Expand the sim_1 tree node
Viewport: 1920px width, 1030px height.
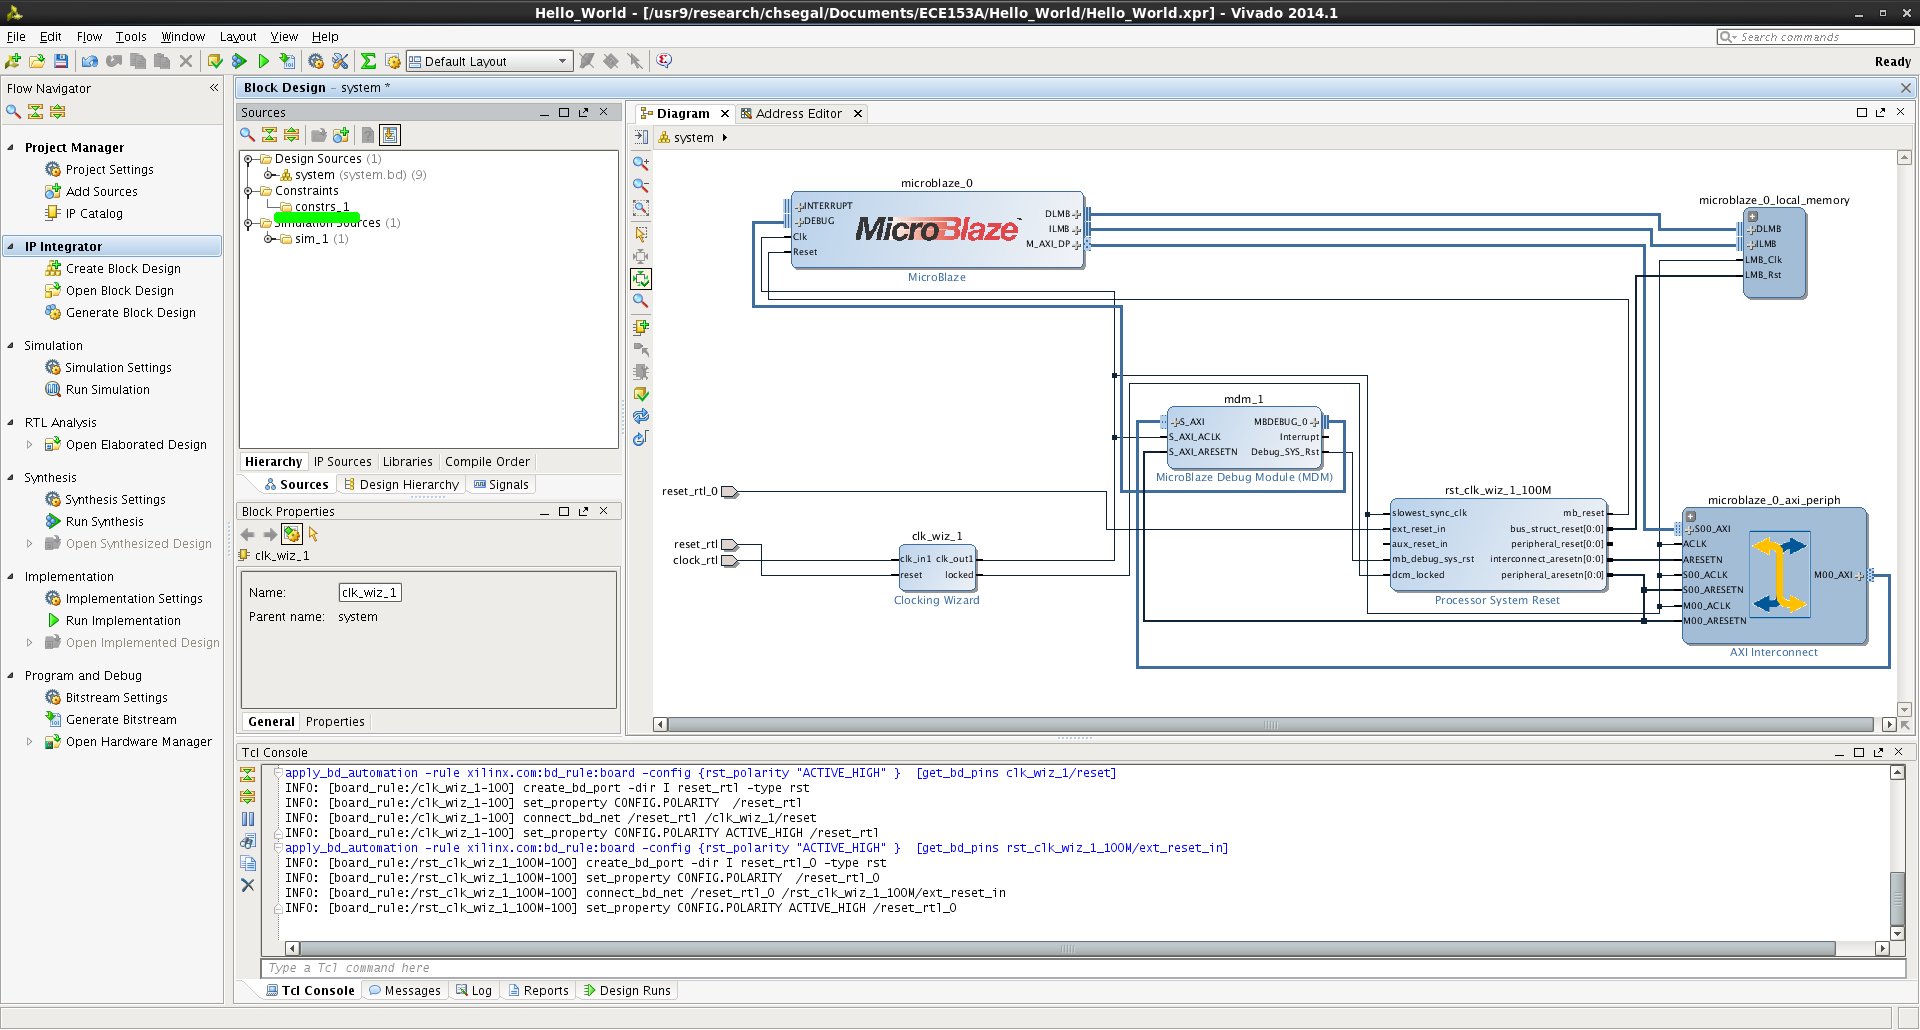(268, 239)
